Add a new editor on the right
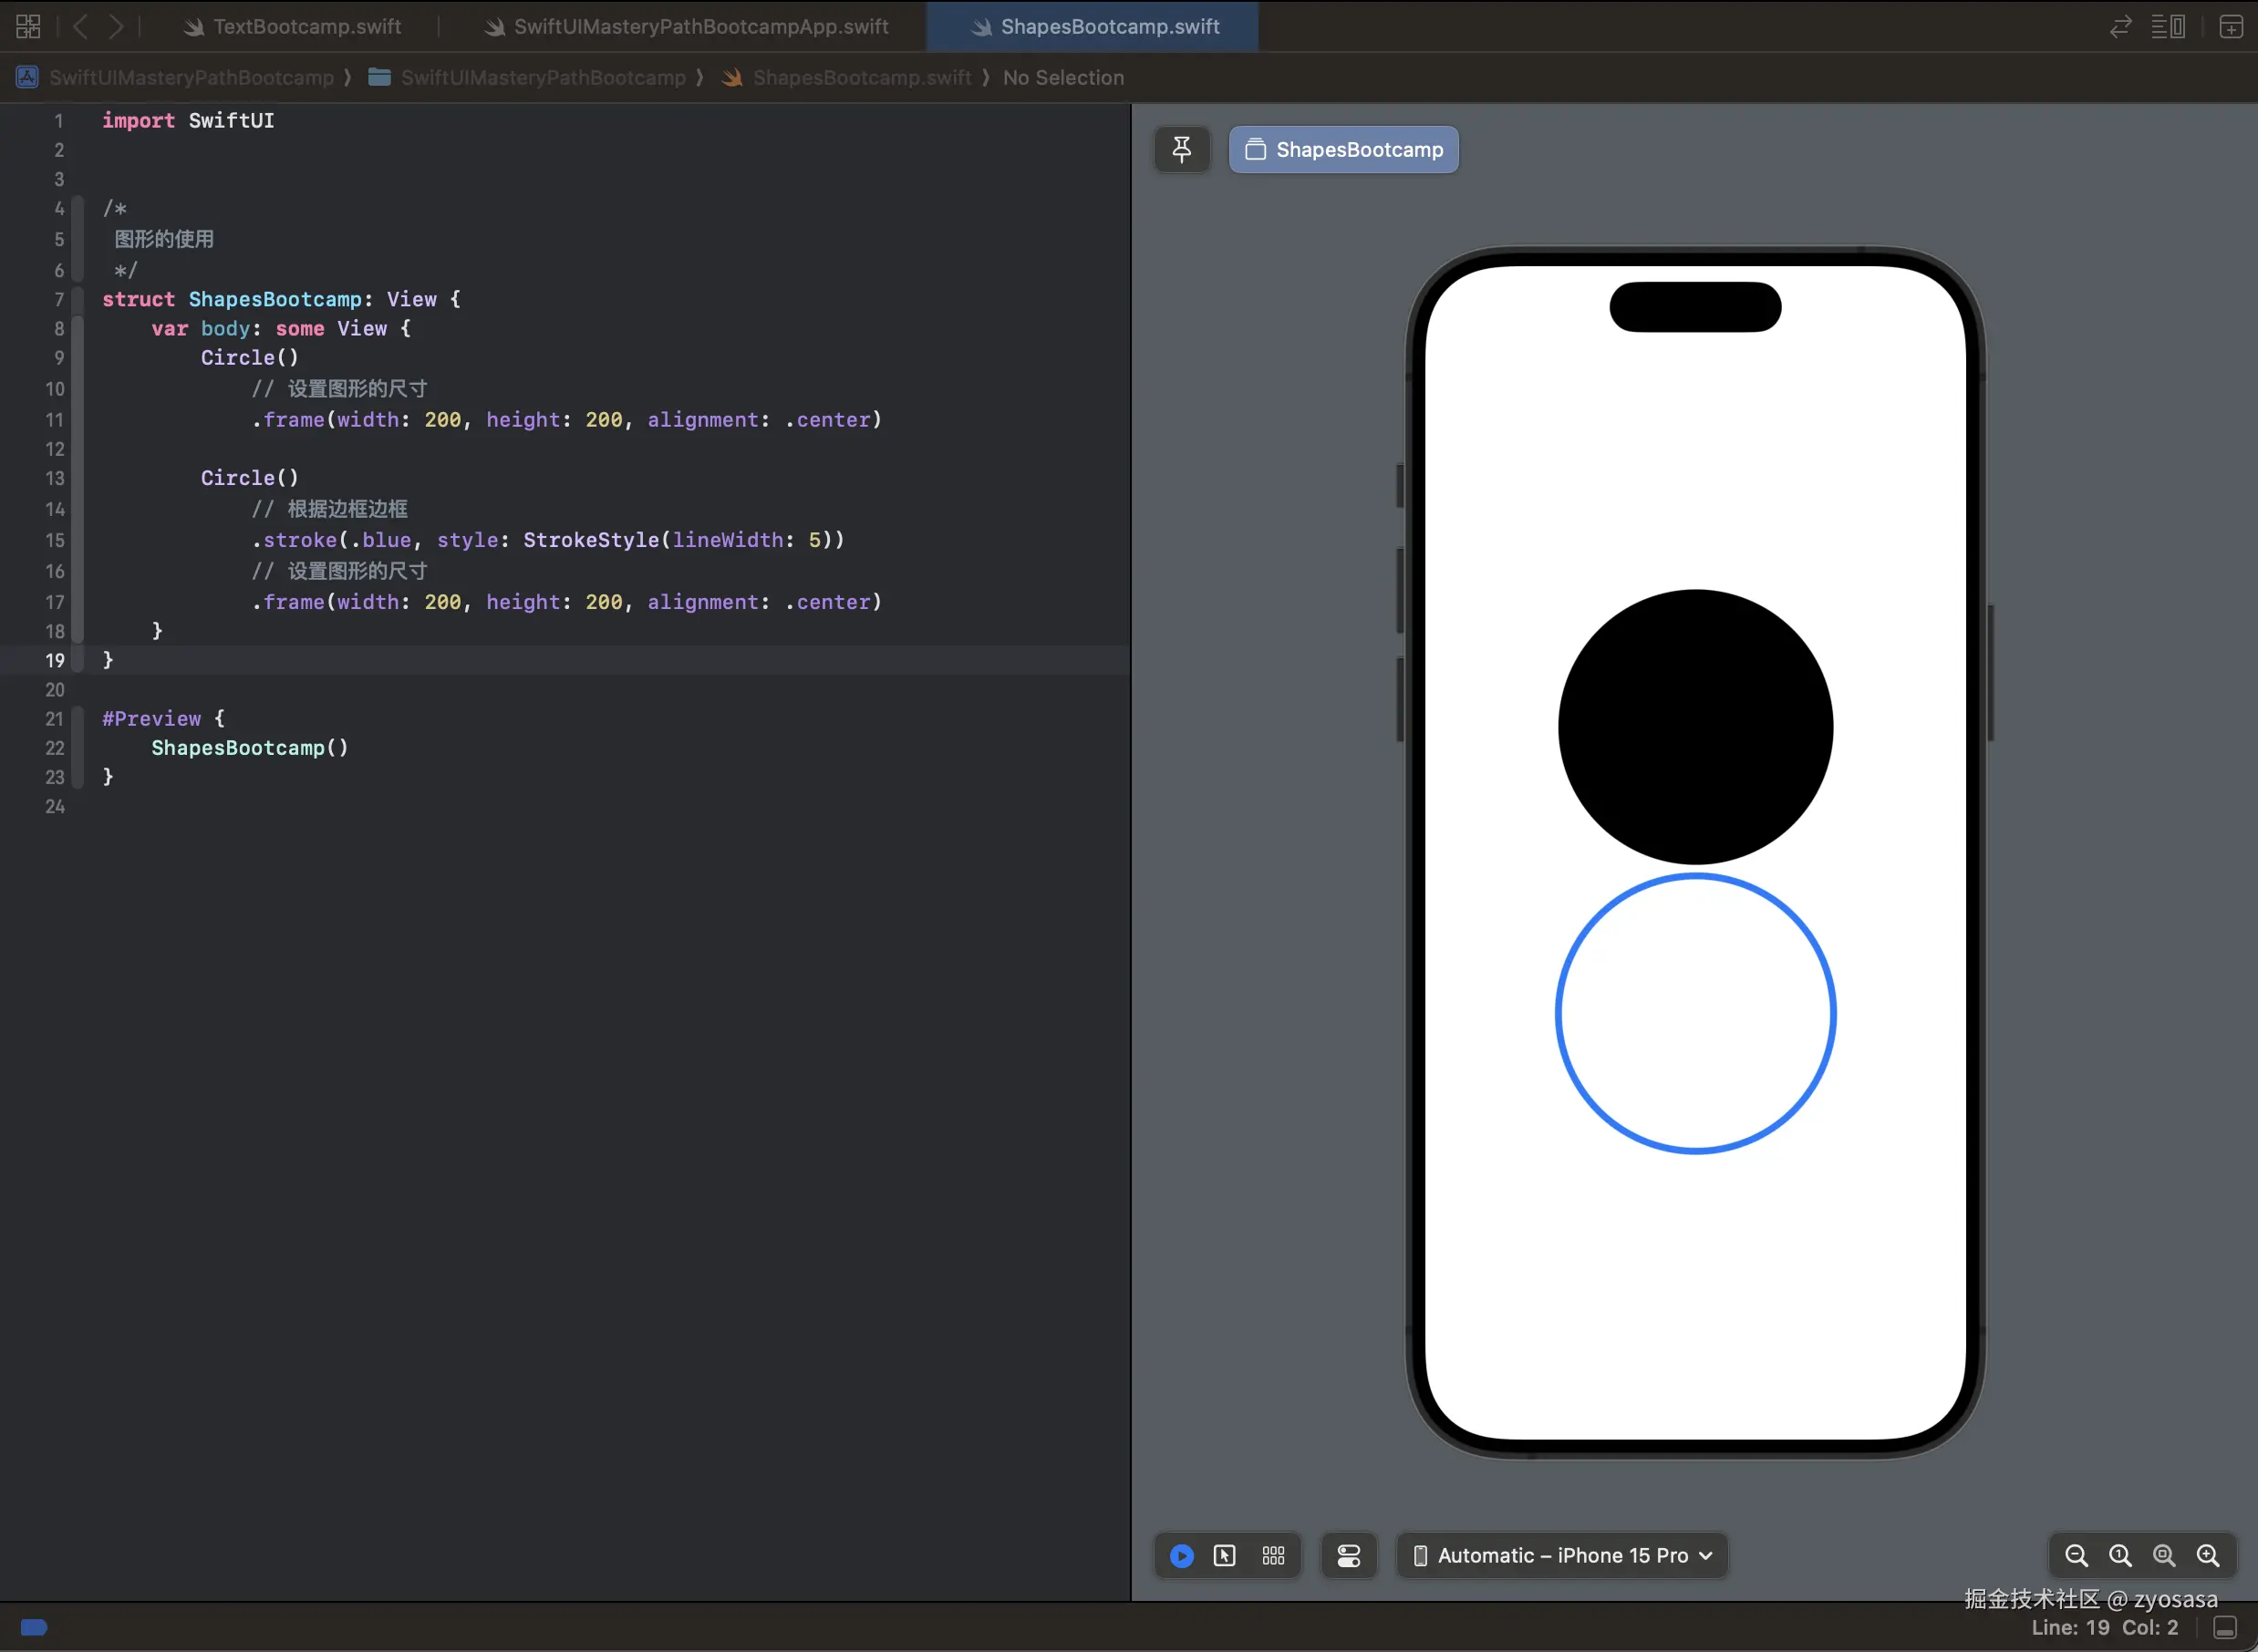 [x=2231, y=27]
